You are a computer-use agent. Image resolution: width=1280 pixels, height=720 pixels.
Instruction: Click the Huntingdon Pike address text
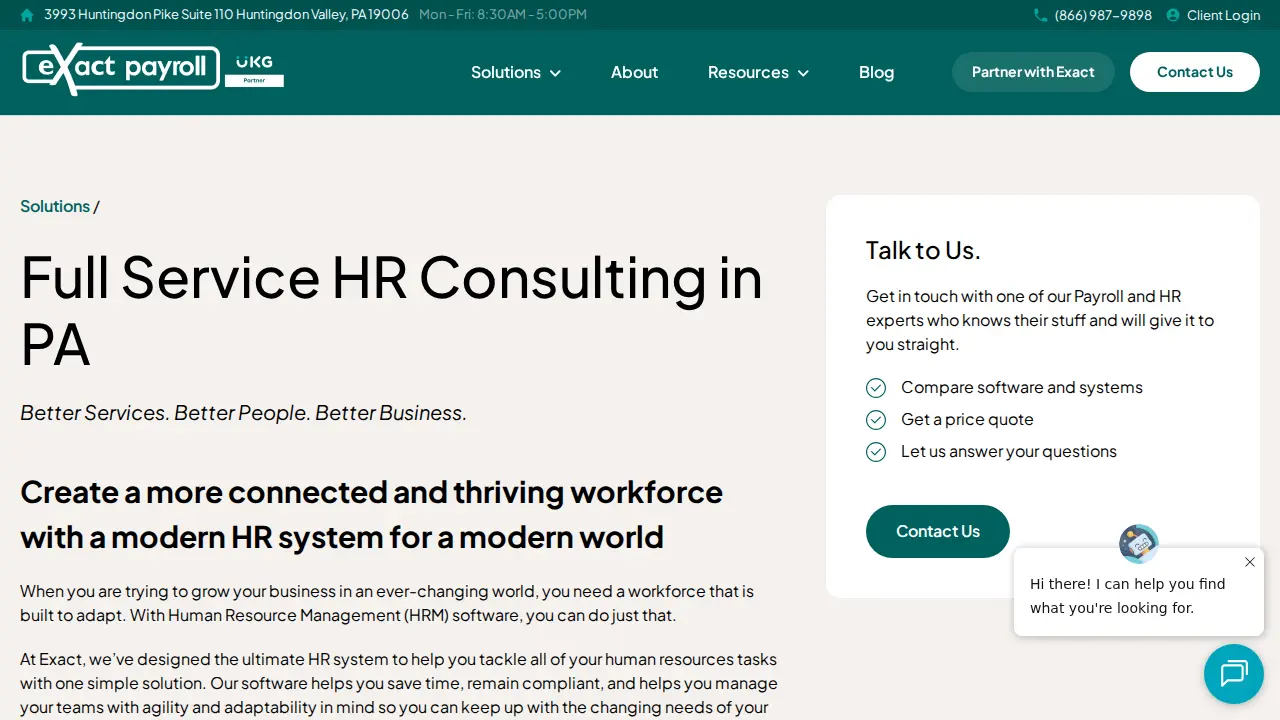tap(226, 15)
